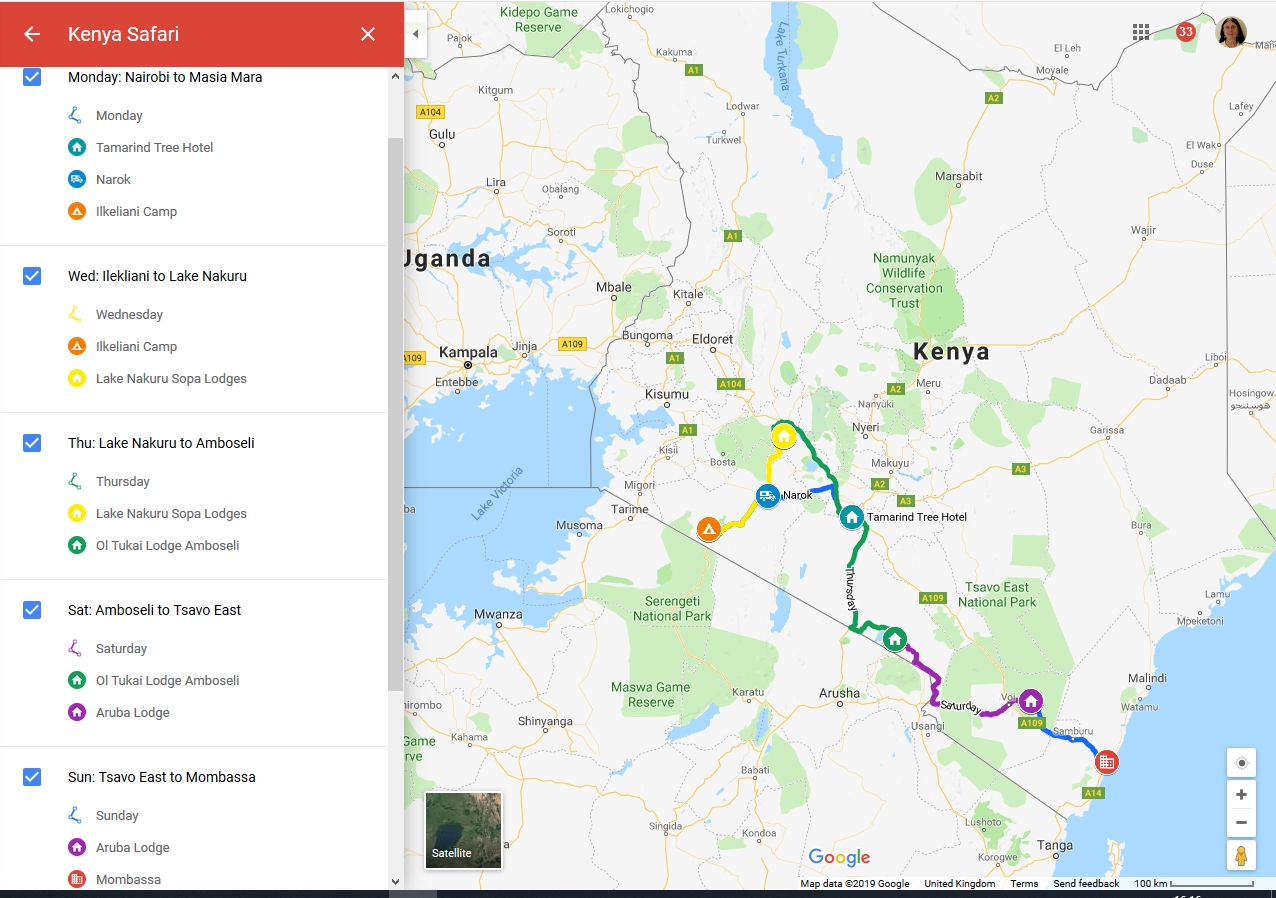This screenshot has height=898, width=1276.
Task: Click the layer title "Monday: Nairobi to Masia Mara"
Action: [165, 77]
